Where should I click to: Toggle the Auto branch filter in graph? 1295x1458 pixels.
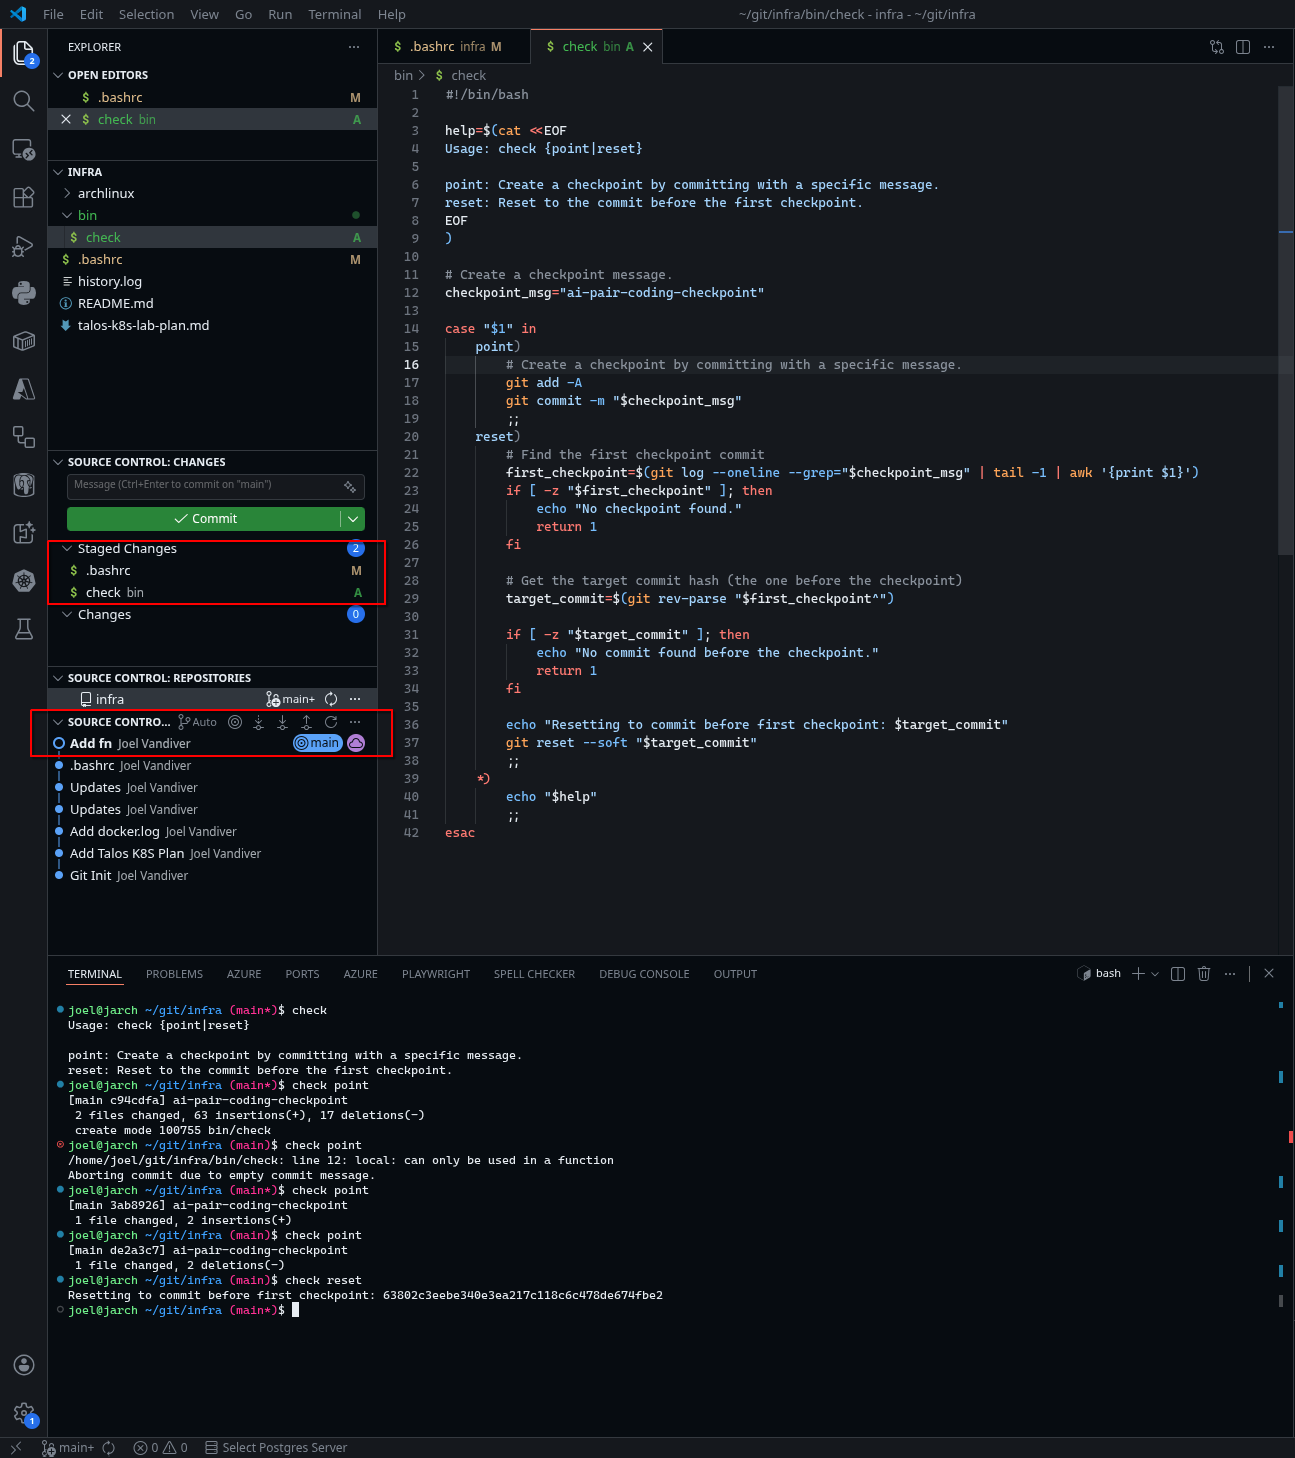[x=198, y=722]
